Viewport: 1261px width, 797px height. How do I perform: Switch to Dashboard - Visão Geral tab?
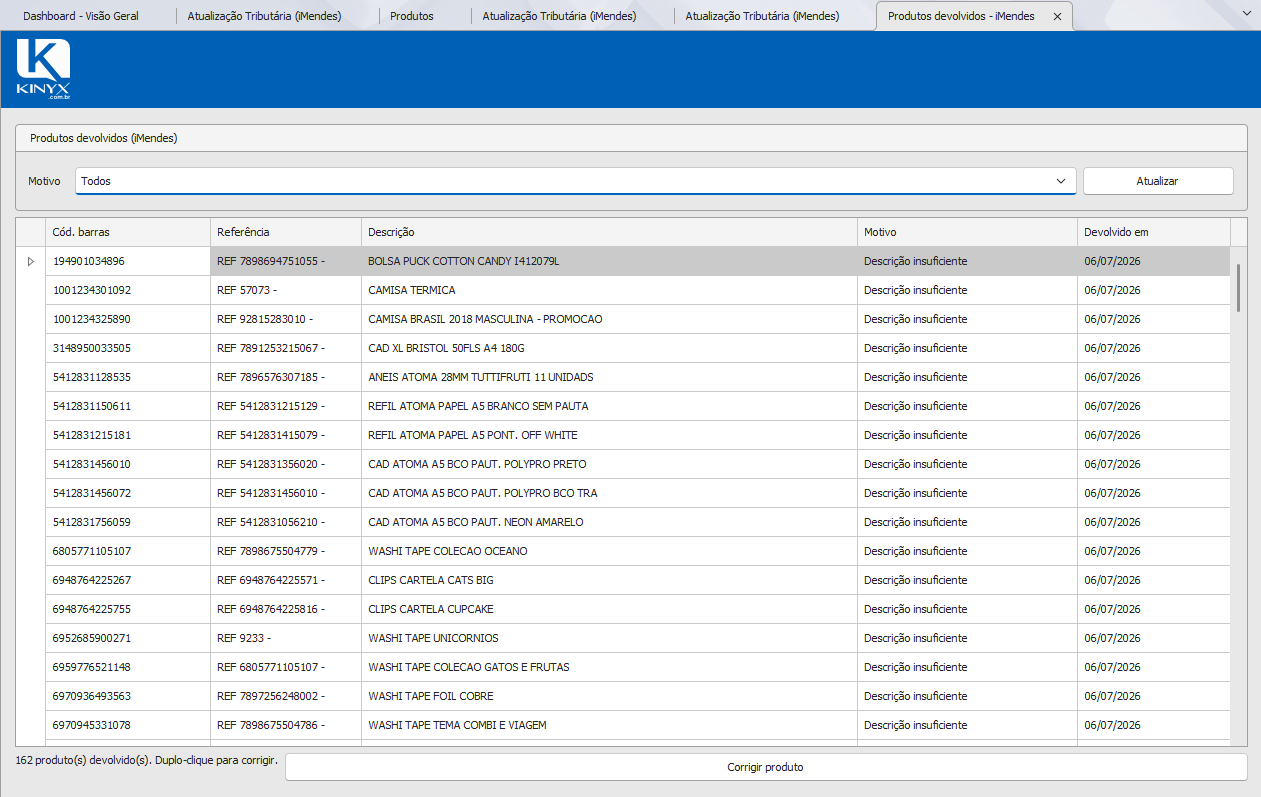coord(81,16)
